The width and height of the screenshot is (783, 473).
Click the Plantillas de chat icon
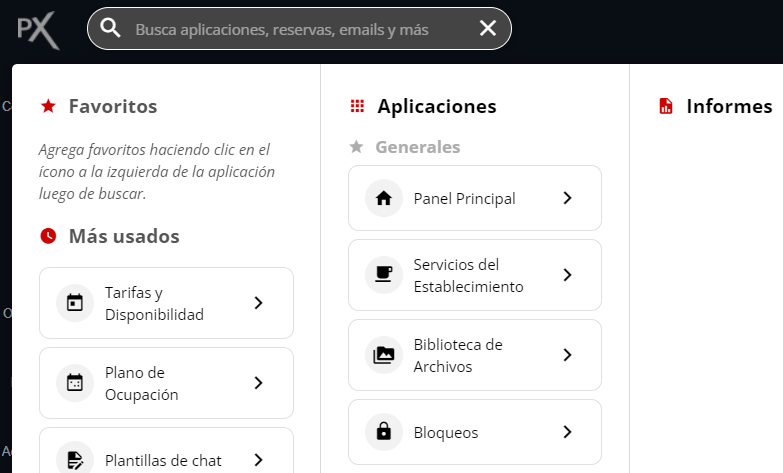click(74, 460)
